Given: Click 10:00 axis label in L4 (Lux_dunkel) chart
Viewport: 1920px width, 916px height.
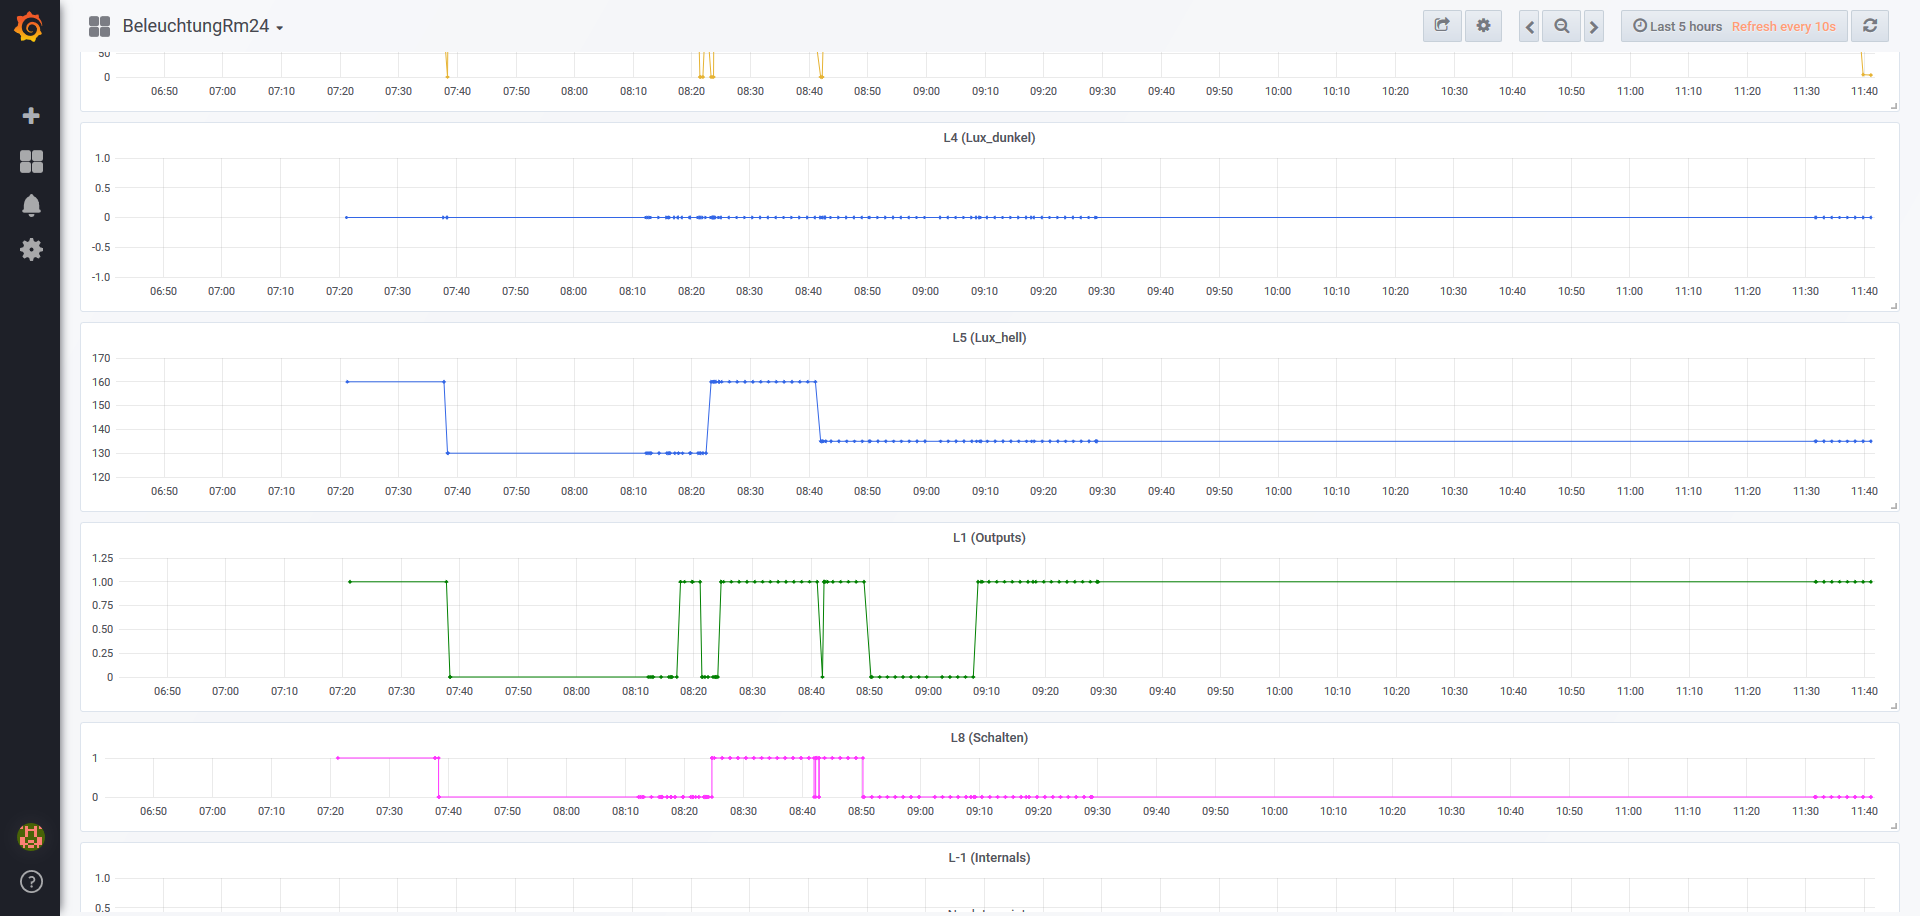Looking at the screenshot, I should pyautogui.click(x=1277, y=292).
